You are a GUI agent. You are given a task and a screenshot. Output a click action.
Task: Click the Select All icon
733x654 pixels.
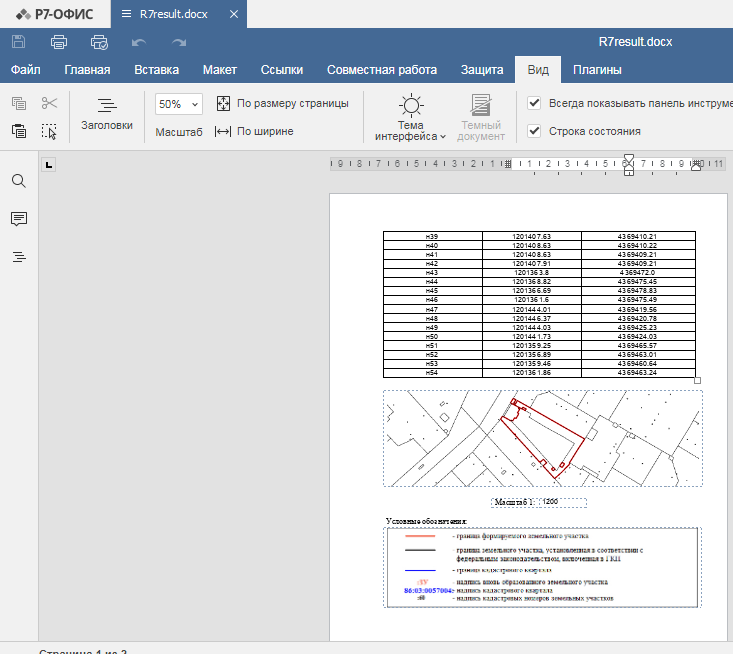(49, 131)
